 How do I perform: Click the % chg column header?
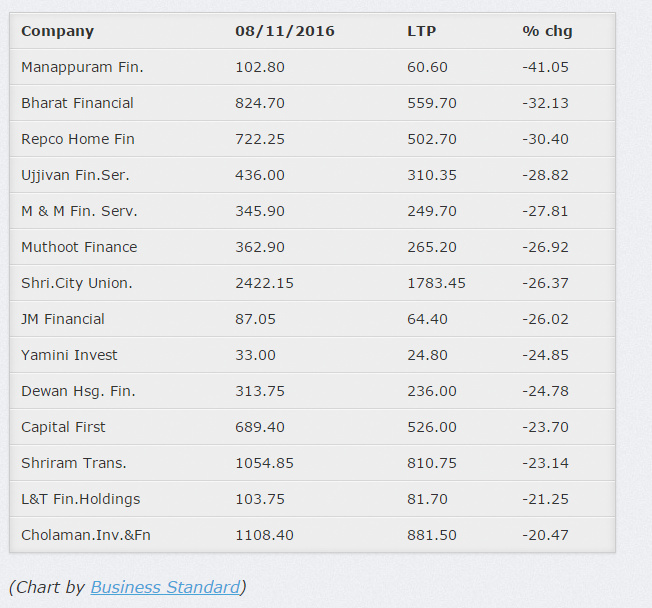(x=547, y=31)
